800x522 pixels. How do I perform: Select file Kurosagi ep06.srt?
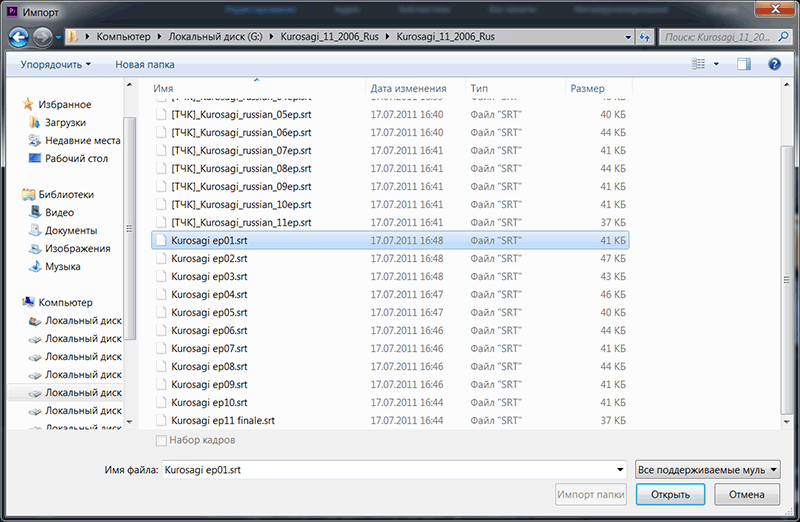(390, 331)
